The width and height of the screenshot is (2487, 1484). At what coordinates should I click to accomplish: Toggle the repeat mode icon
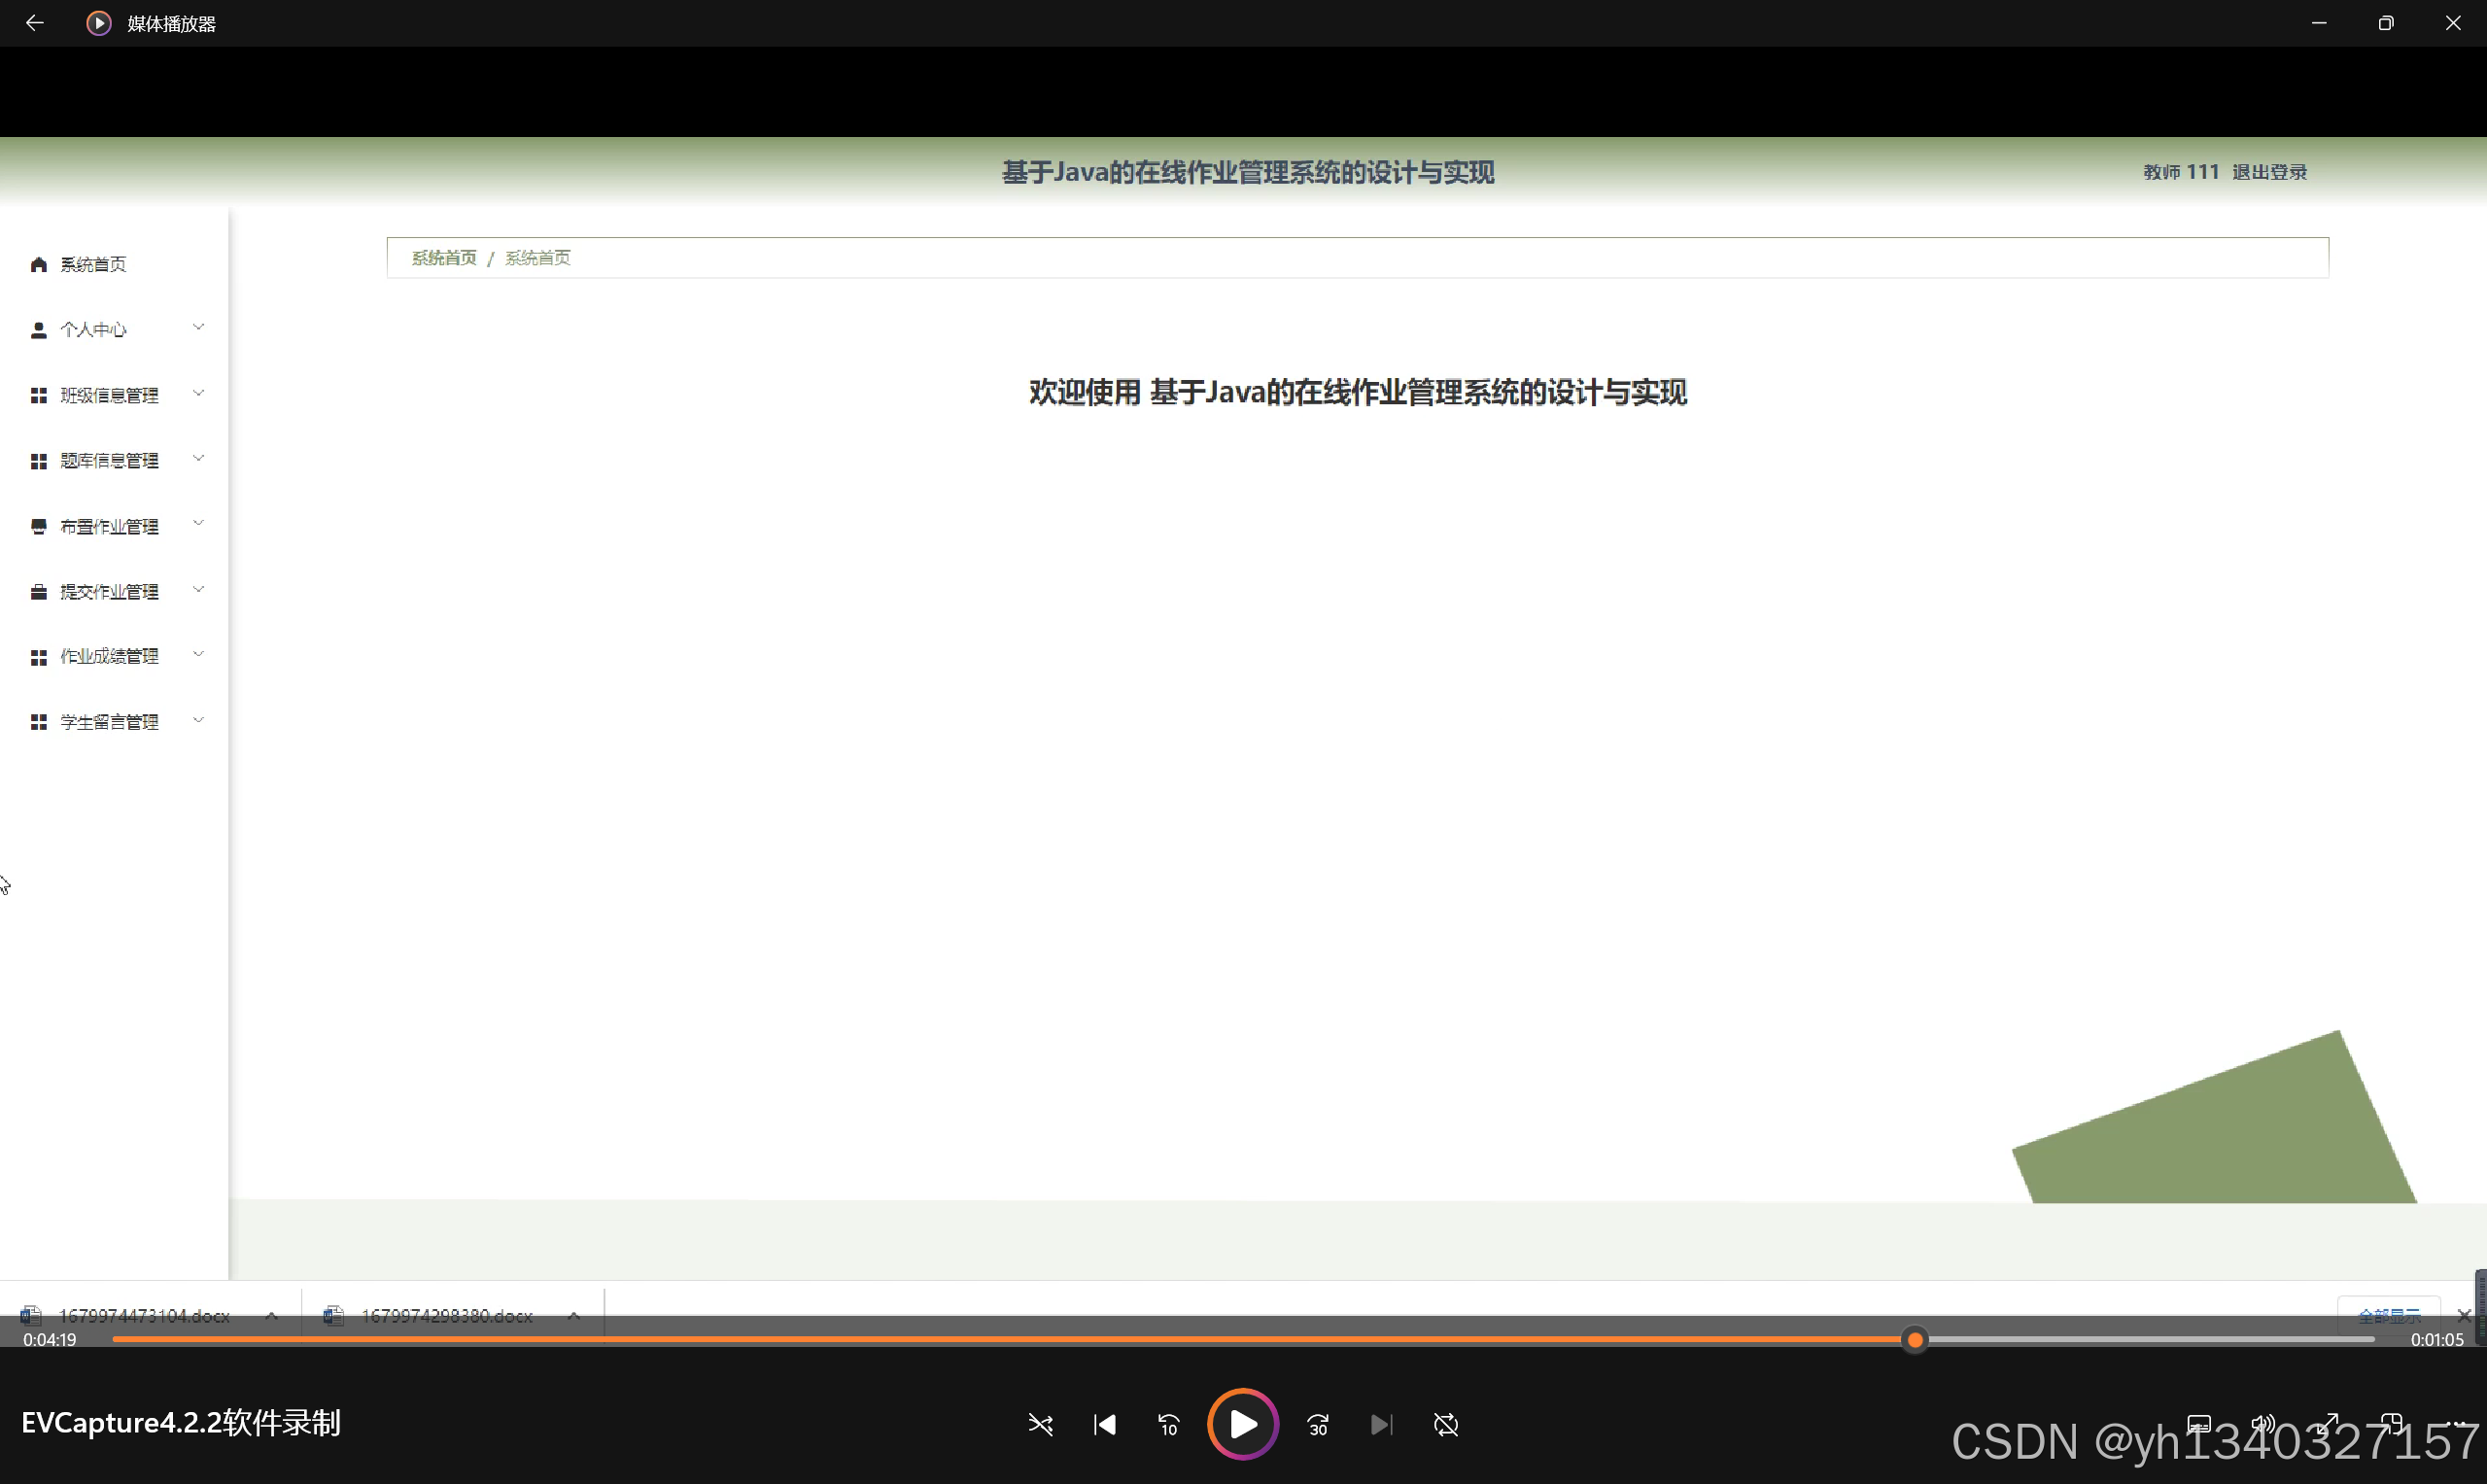1445,1424
